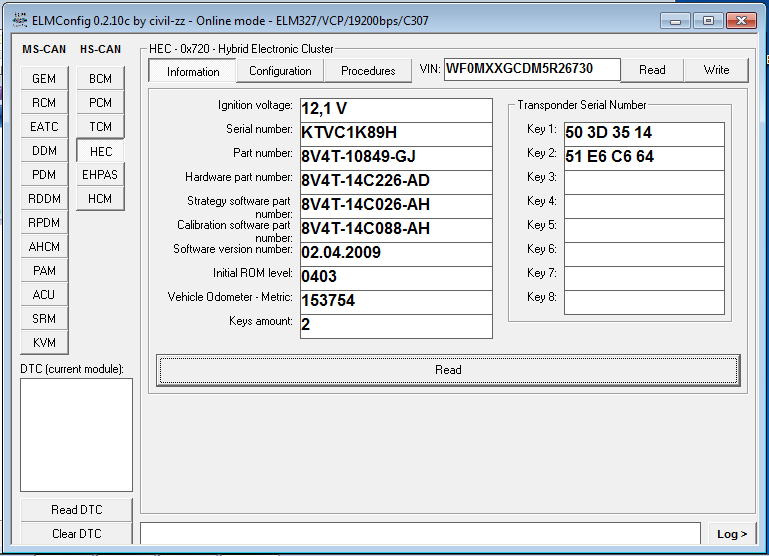769x556 pixels.
Task: Select the EHPAS module button
Action: tap(100, 175)
